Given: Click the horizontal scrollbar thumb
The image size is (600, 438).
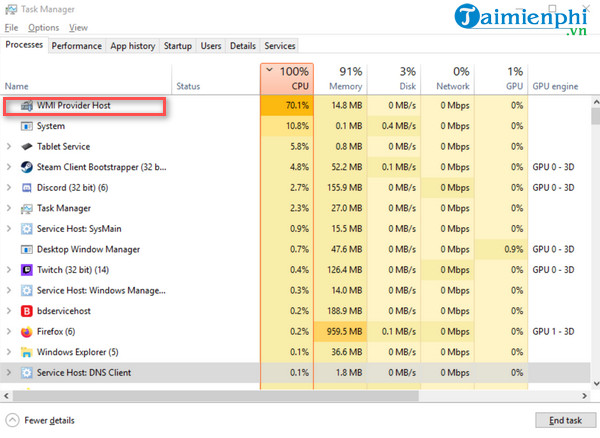Looking at the screenshot, I should [x=216, y=396].
